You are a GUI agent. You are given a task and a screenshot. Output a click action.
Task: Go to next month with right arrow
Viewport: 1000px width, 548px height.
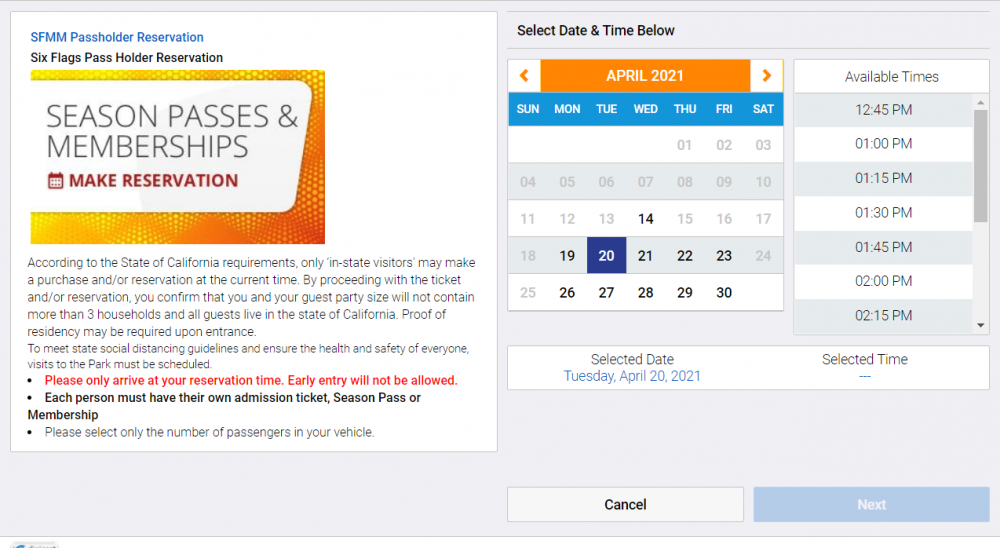[766, 76]
